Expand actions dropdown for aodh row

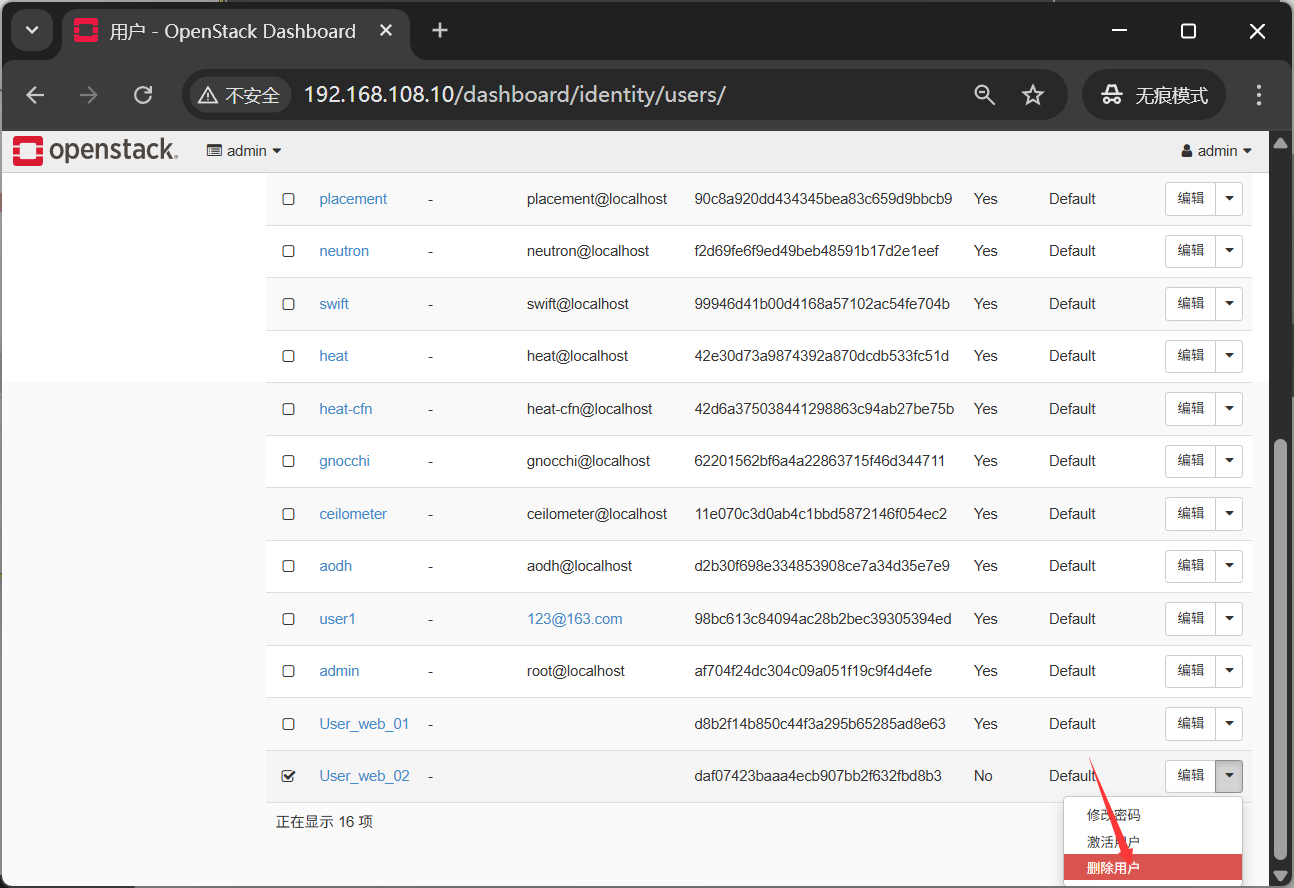[x=1229, y=566]
